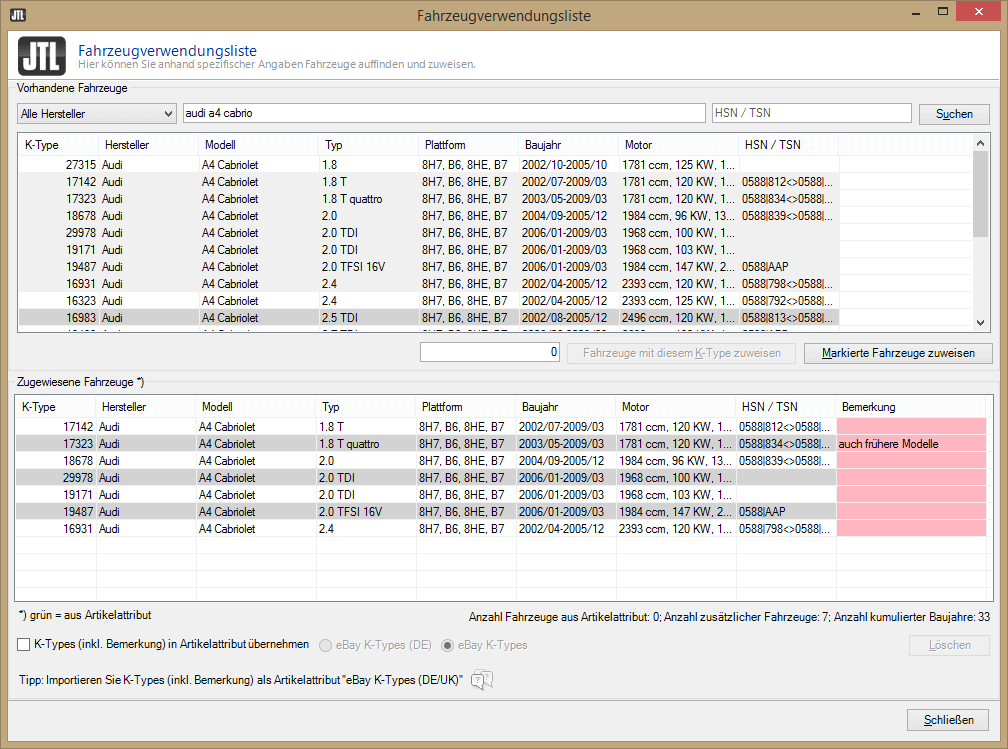
Task: Enable K-Types in Artikelattribut übernehmen checkbox
Action: click(24, 645)
